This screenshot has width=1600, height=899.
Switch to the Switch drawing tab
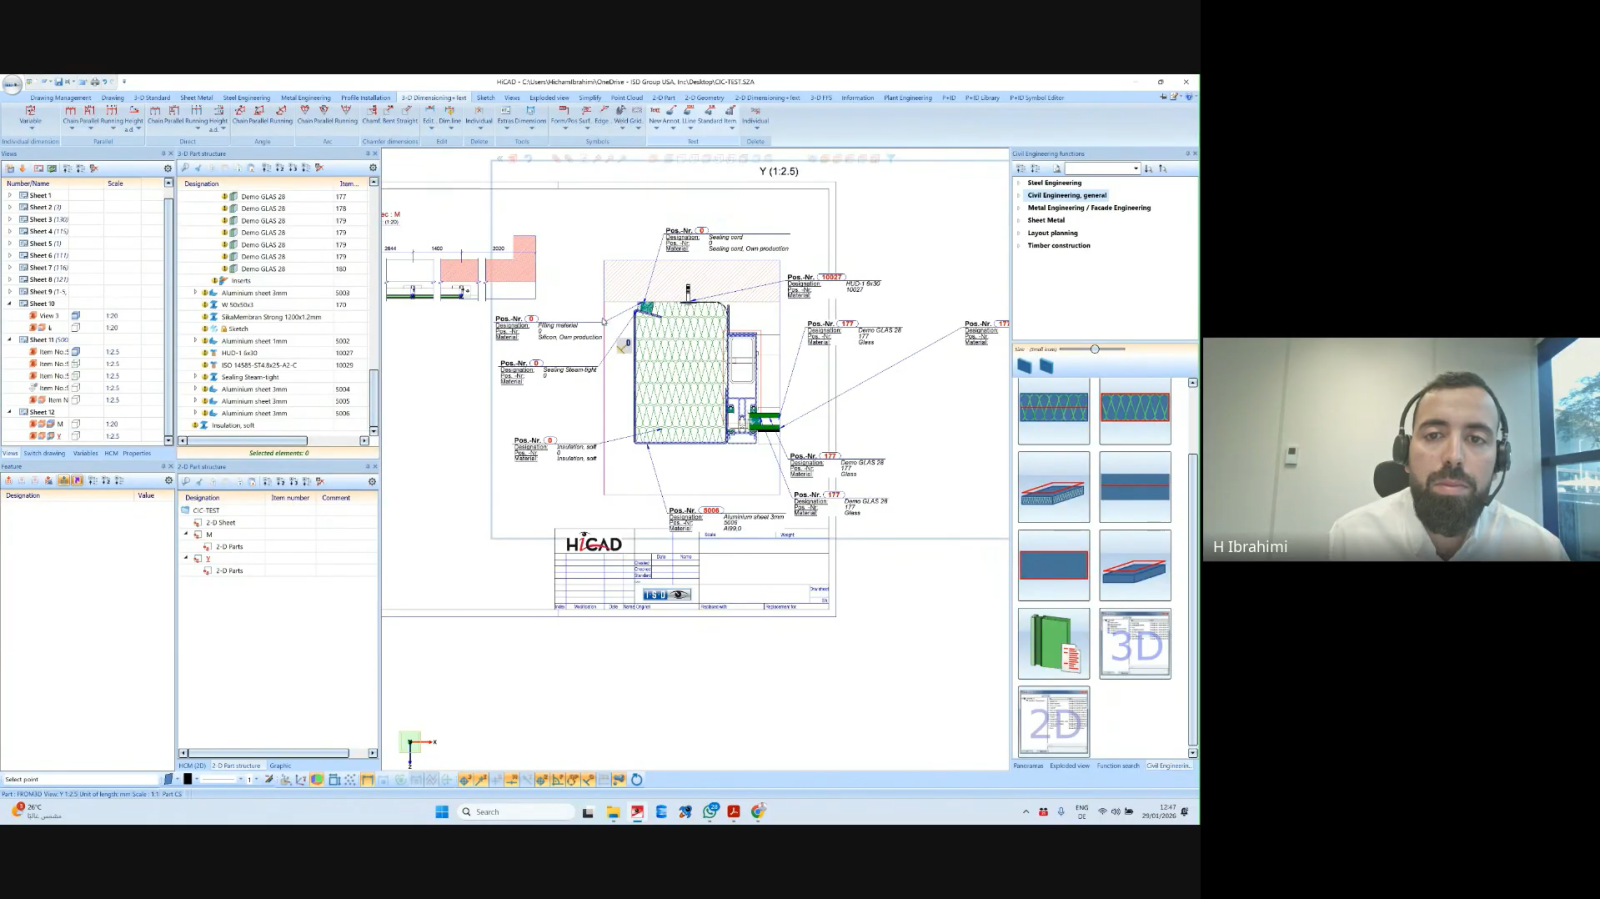tap(44, 453)
